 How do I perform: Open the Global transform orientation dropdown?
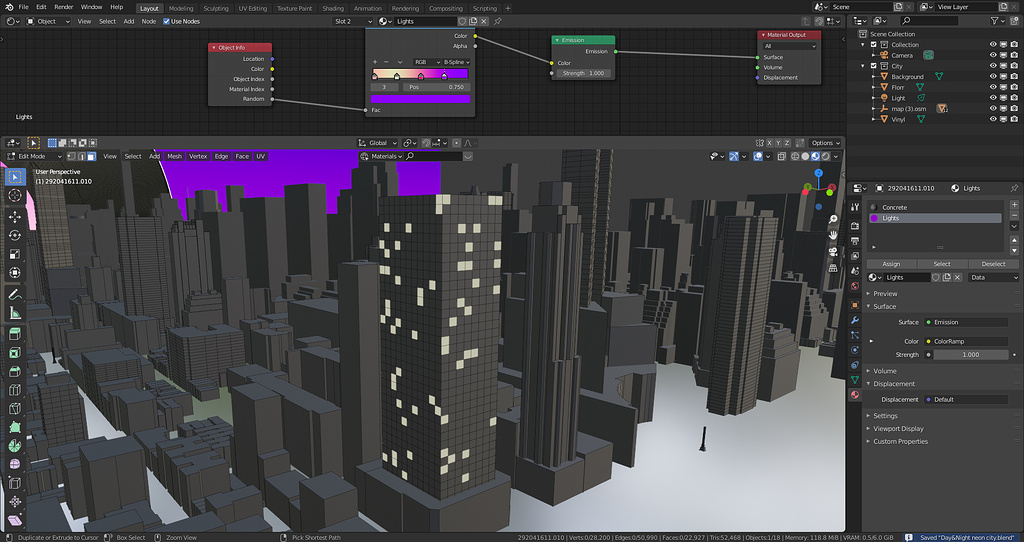click(x=377, y=142)
